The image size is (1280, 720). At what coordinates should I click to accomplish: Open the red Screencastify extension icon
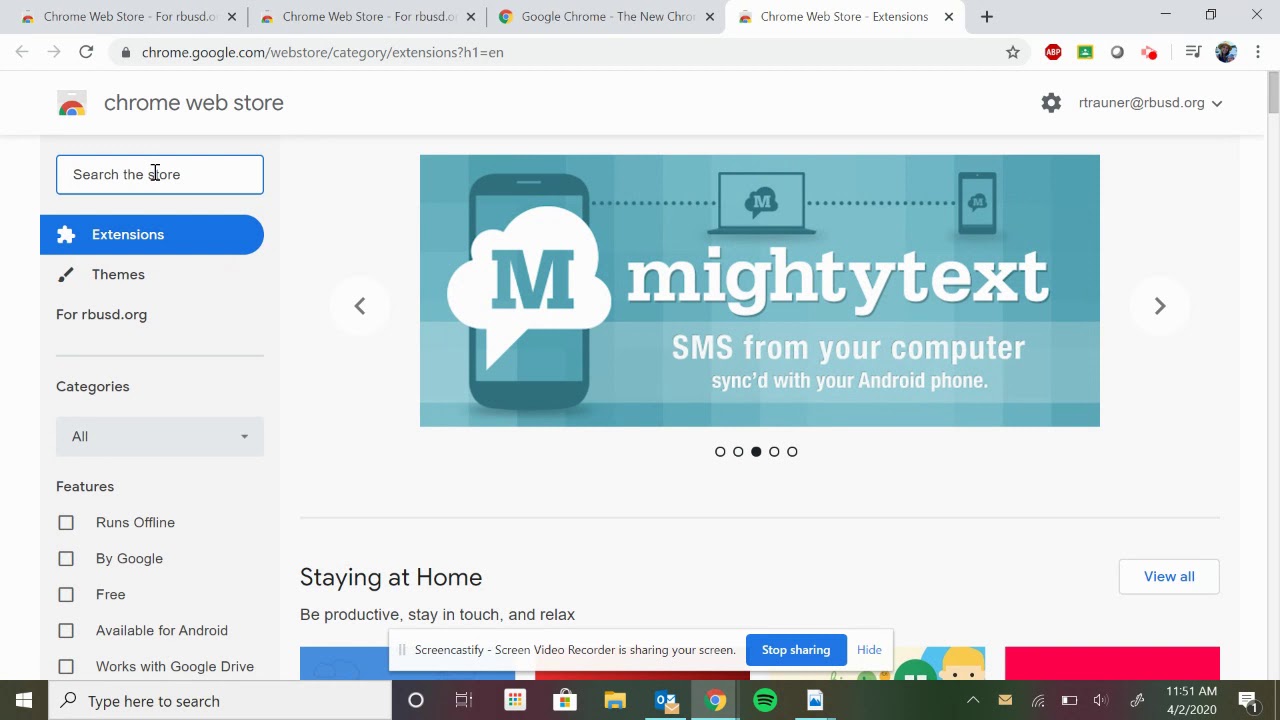pos(1149,52)
